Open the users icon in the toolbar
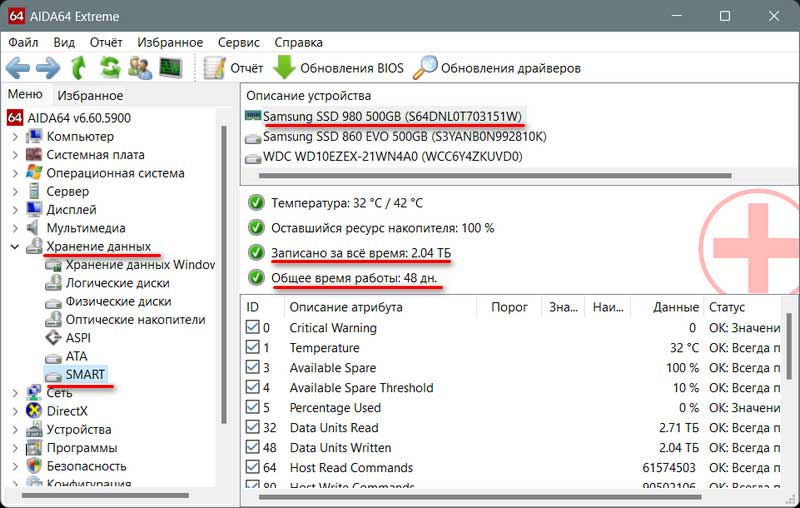 (140, 68)
